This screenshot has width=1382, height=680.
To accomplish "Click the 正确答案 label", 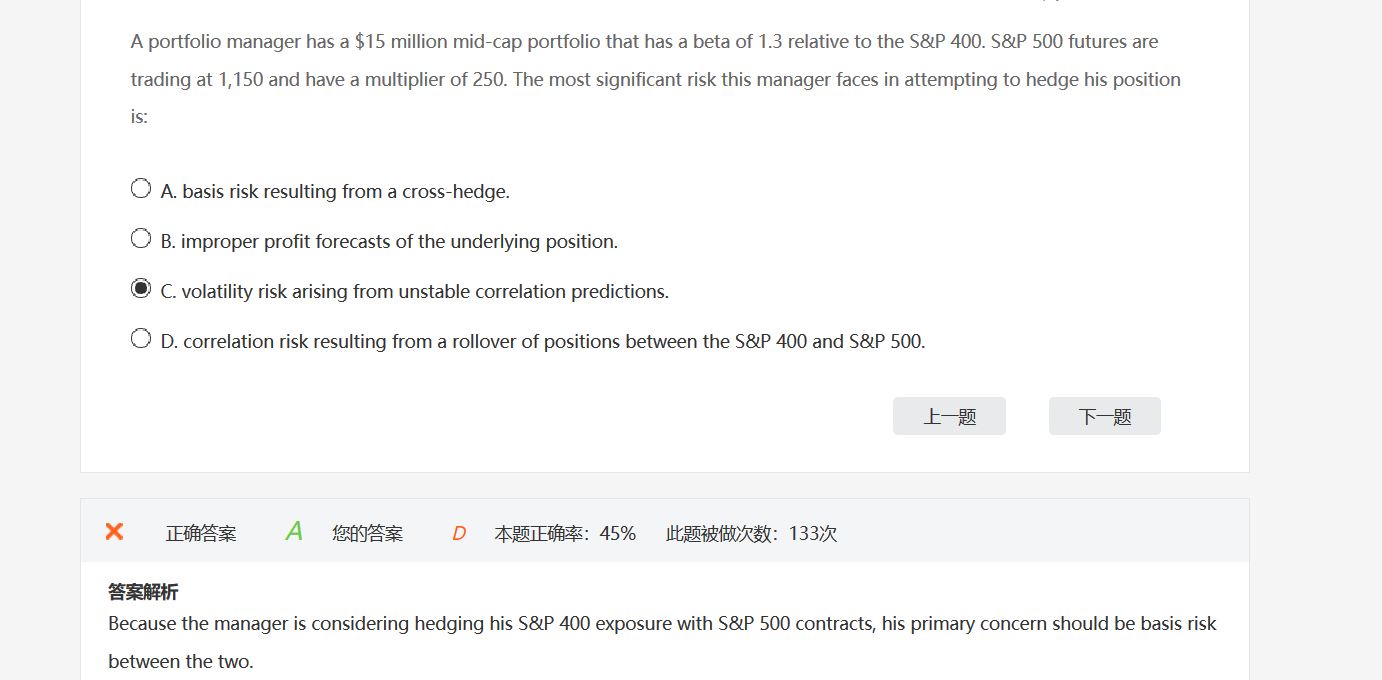I will tap(201, 534).
